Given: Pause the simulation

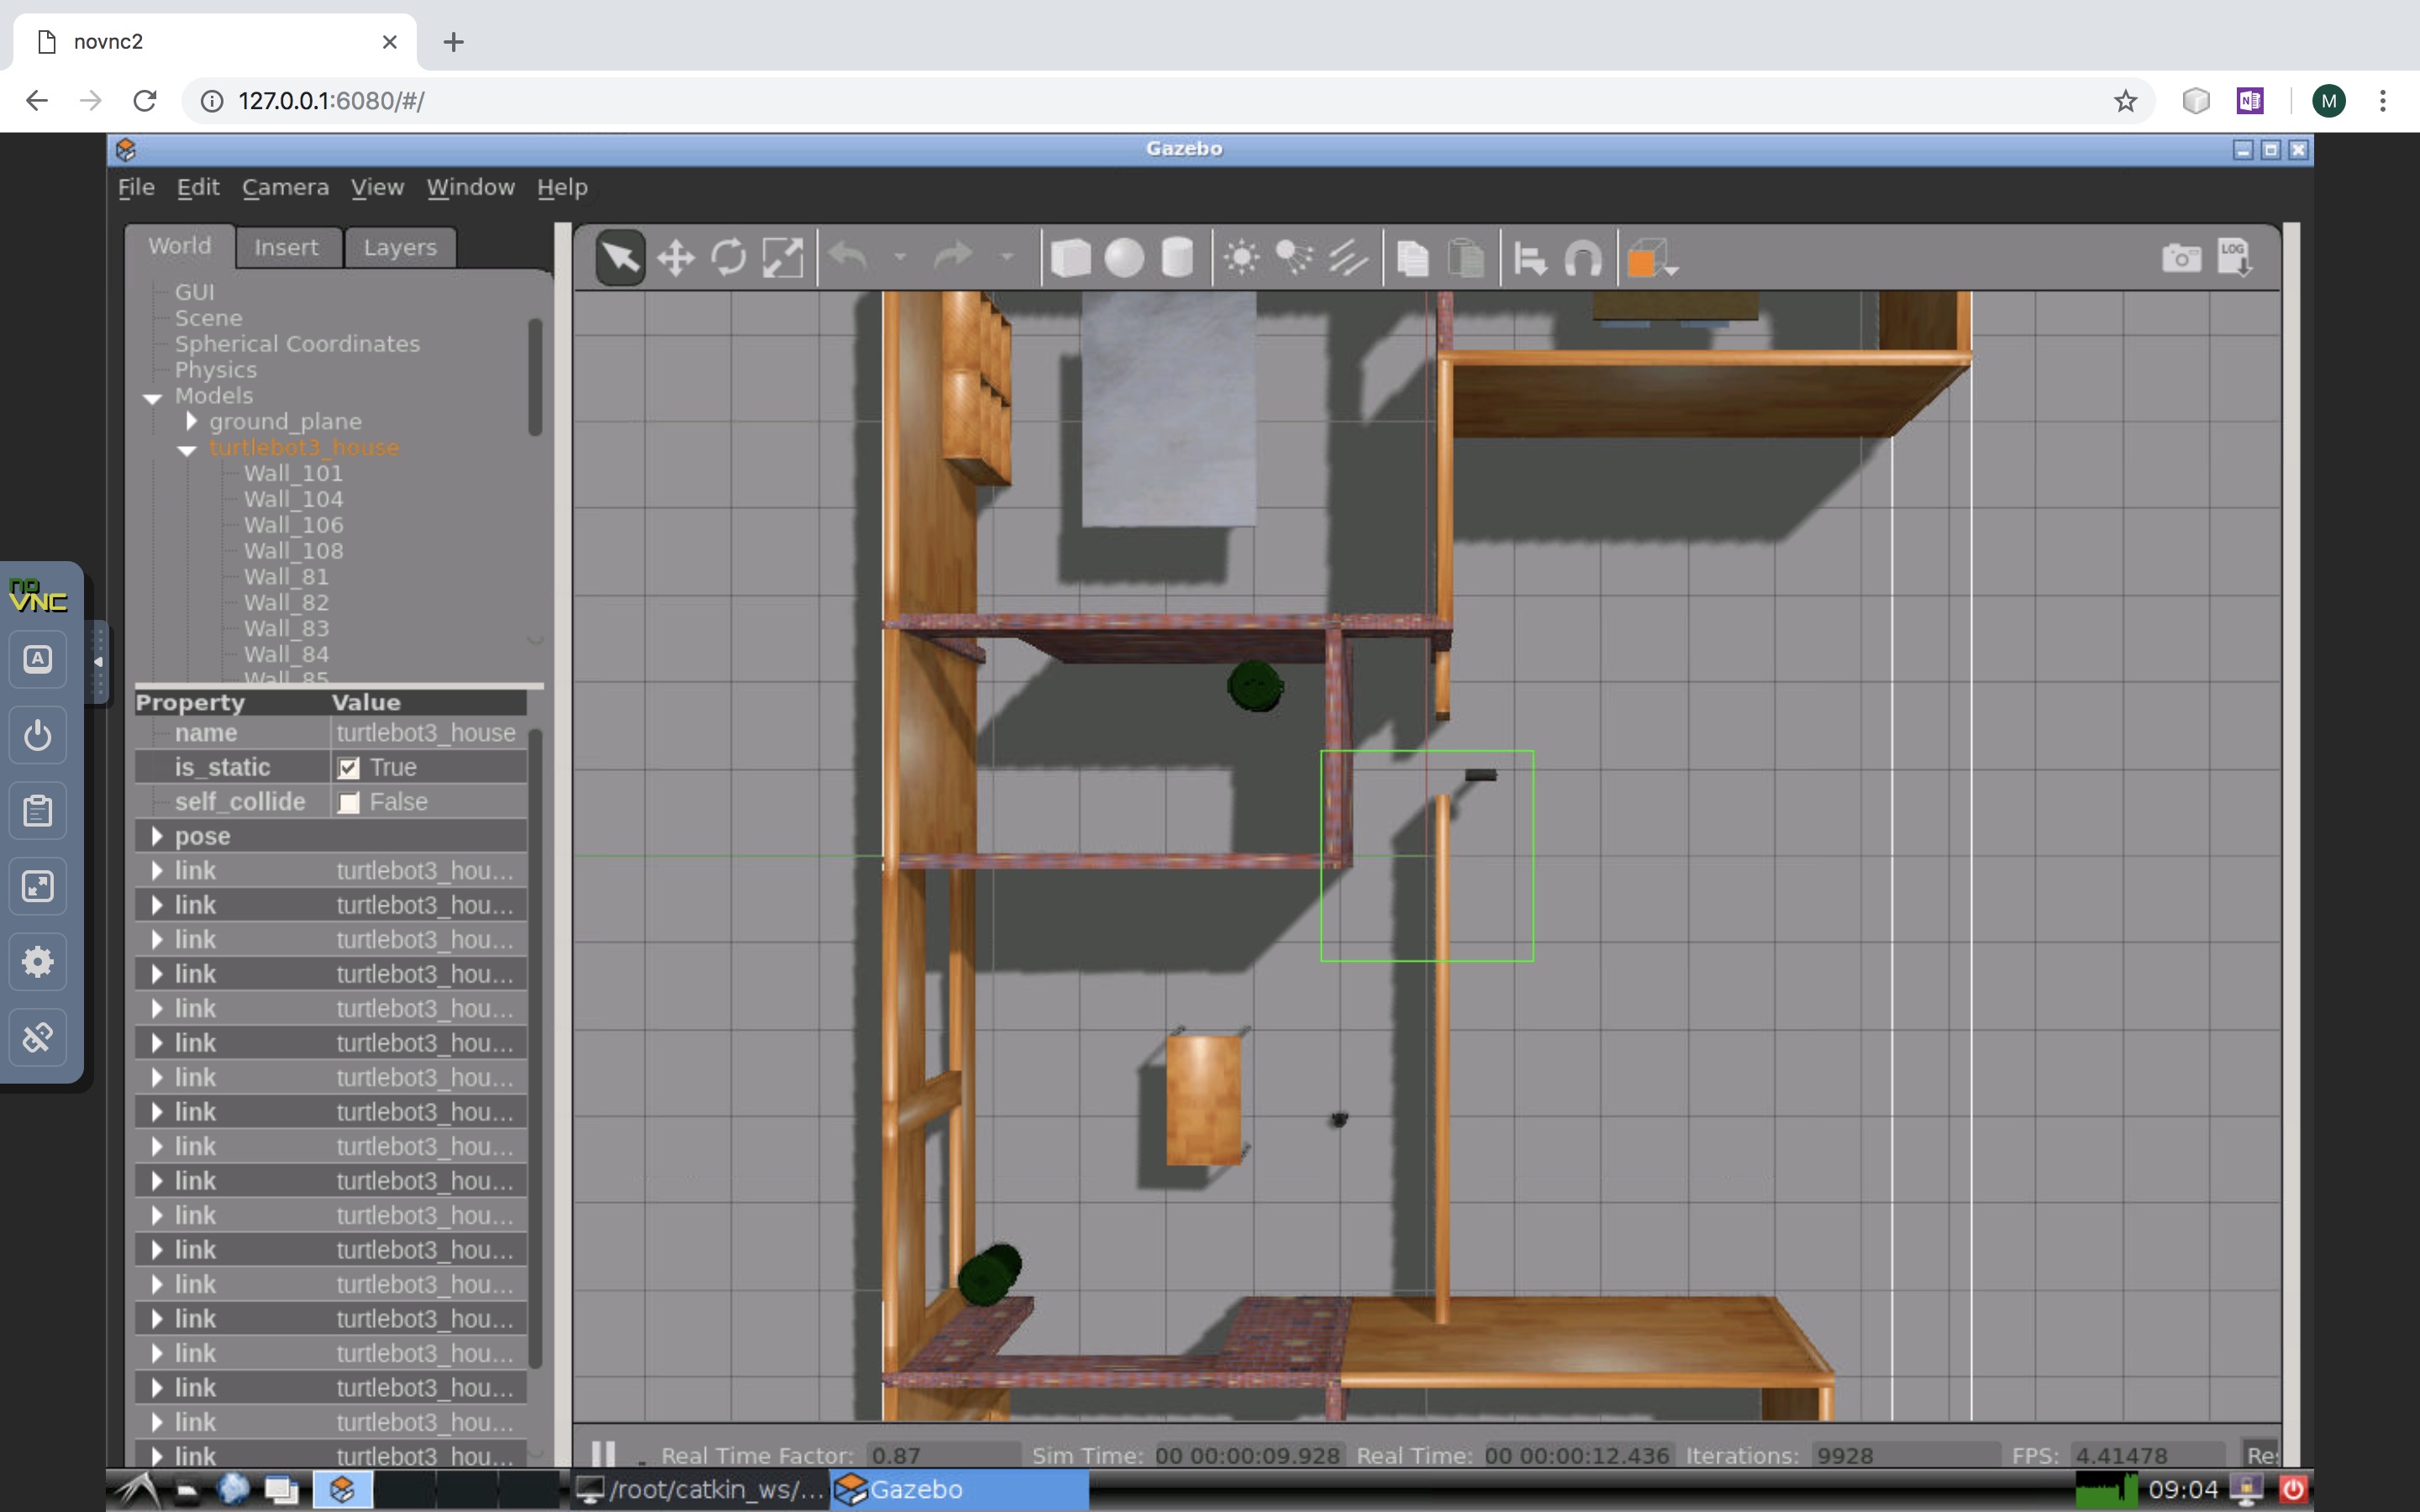Looking at the screenshot, I should click(603, 1453).
